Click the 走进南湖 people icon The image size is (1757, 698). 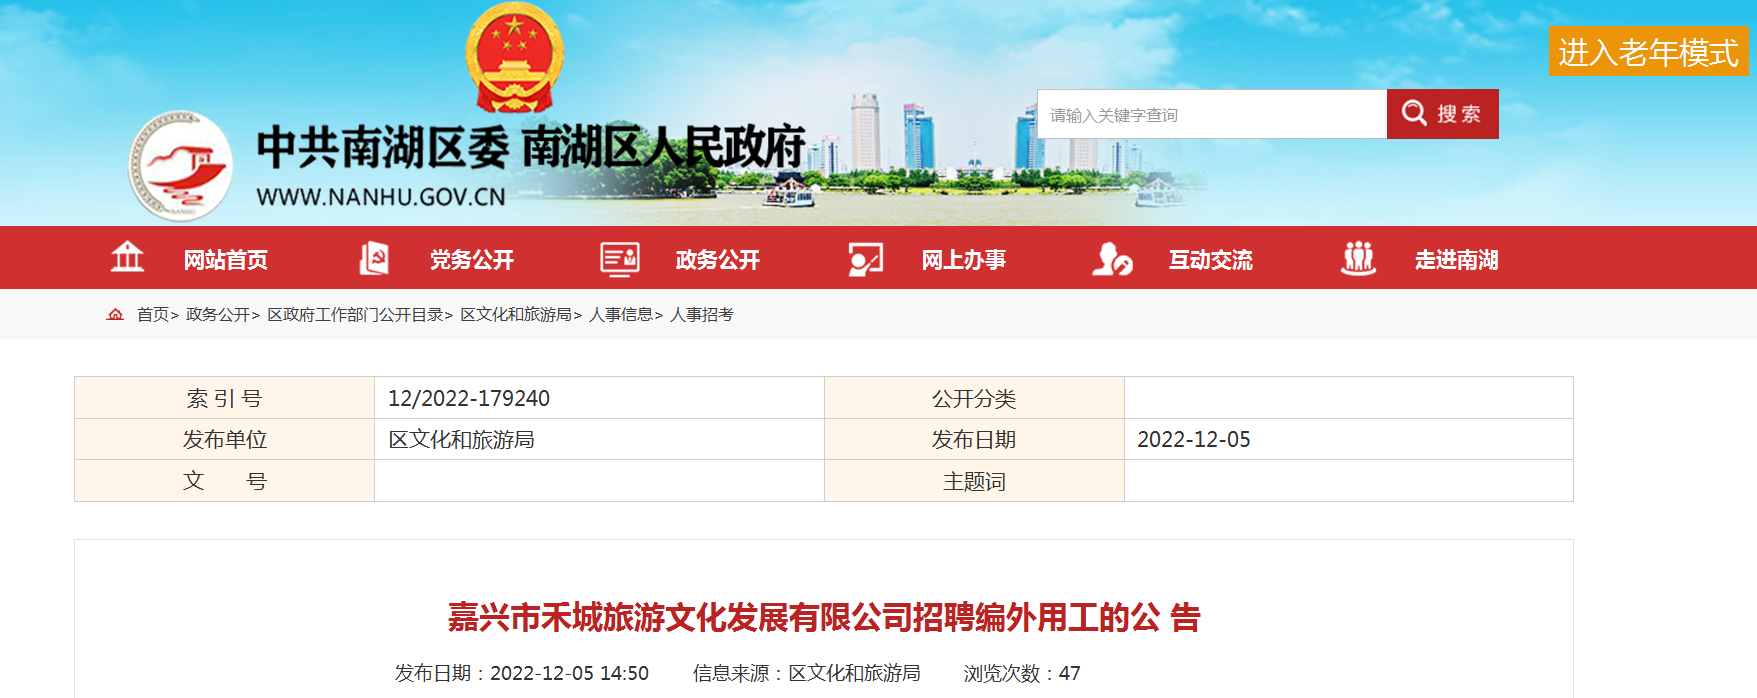click(x=1358, y=258)
